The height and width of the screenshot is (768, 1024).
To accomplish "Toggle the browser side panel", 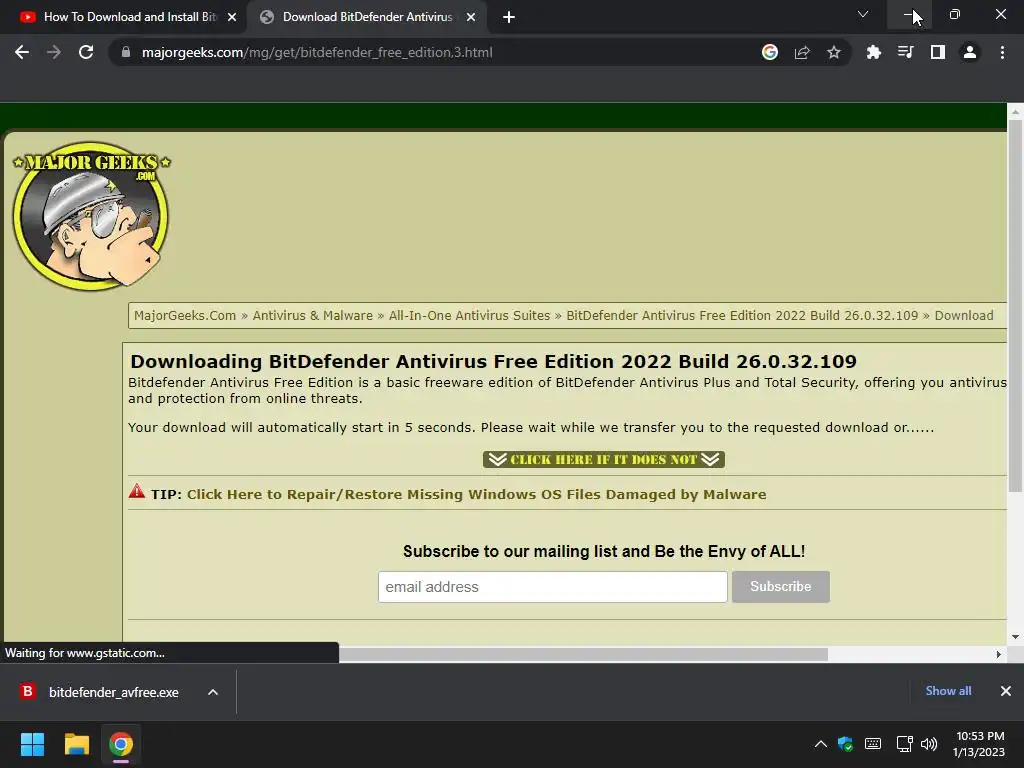I will pos(938,52).
